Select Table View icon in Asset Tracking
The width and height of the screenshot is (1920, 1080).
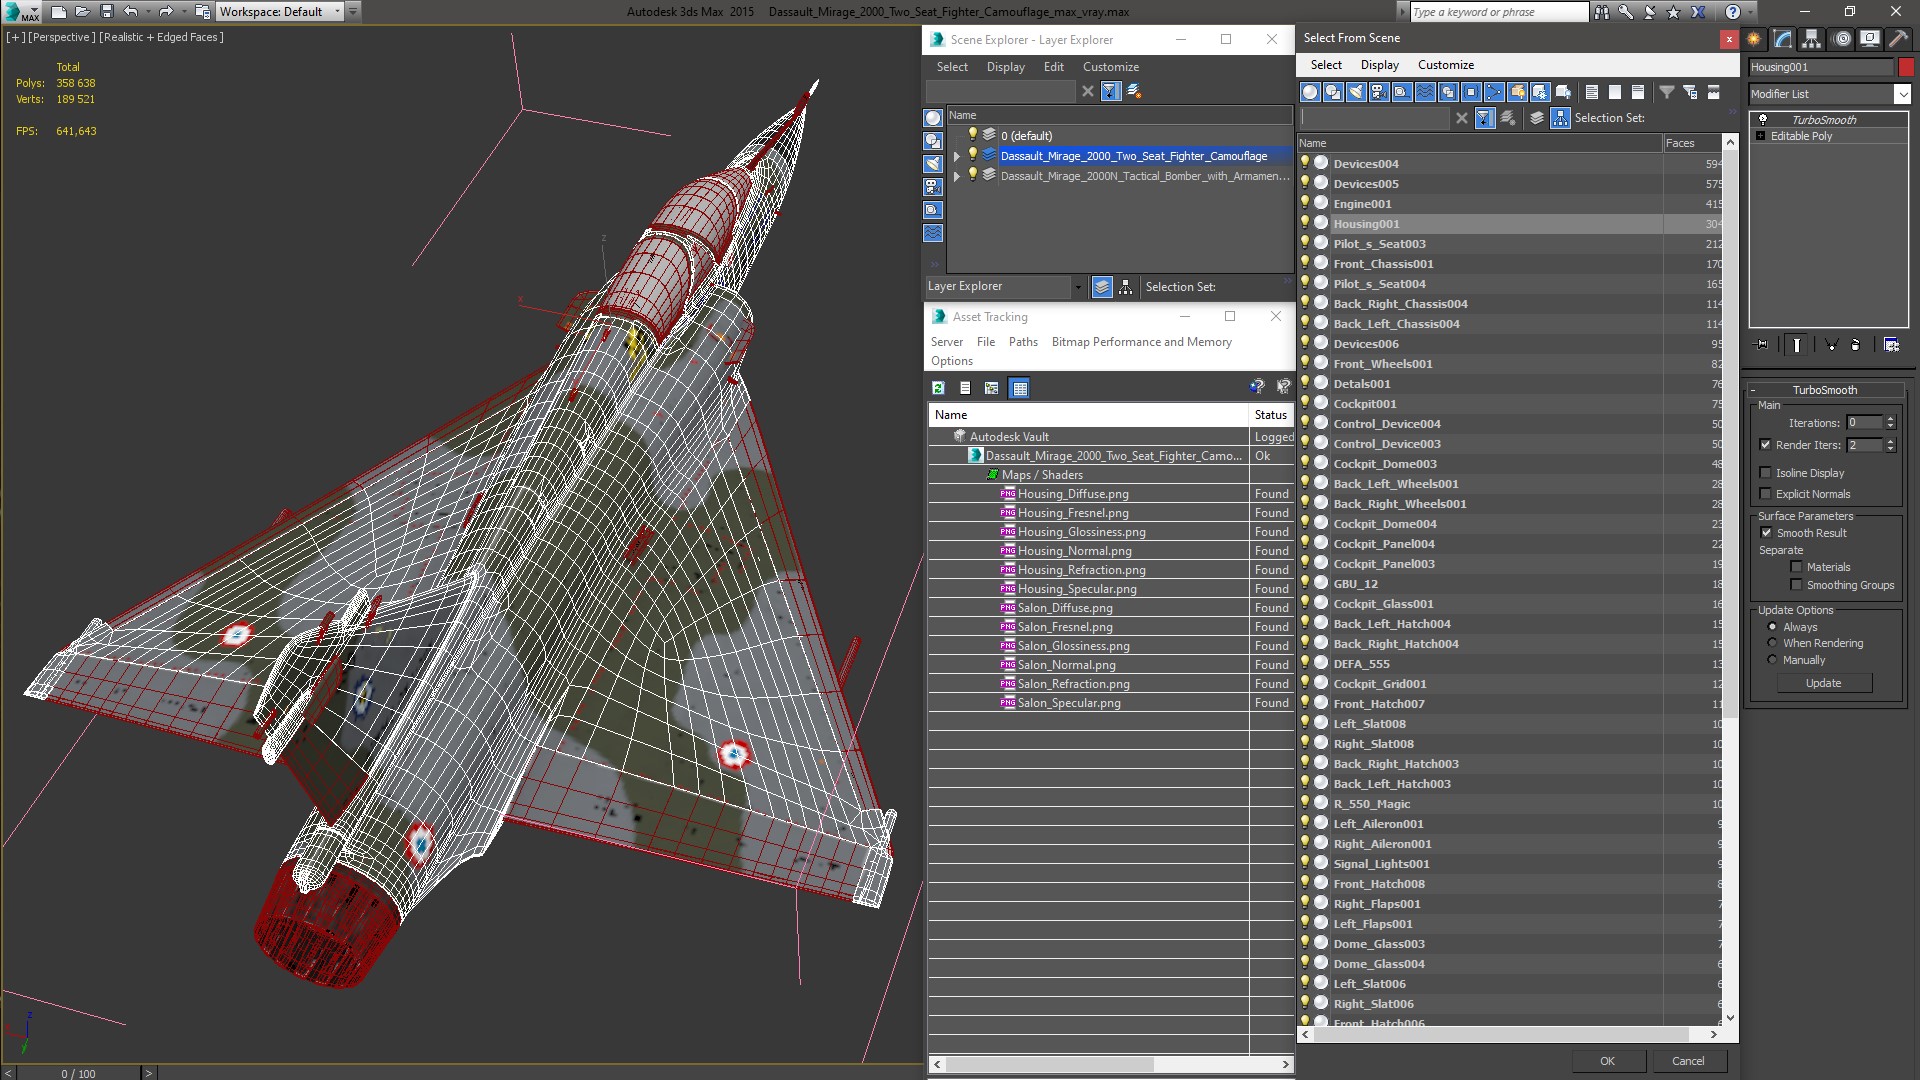1019,388
